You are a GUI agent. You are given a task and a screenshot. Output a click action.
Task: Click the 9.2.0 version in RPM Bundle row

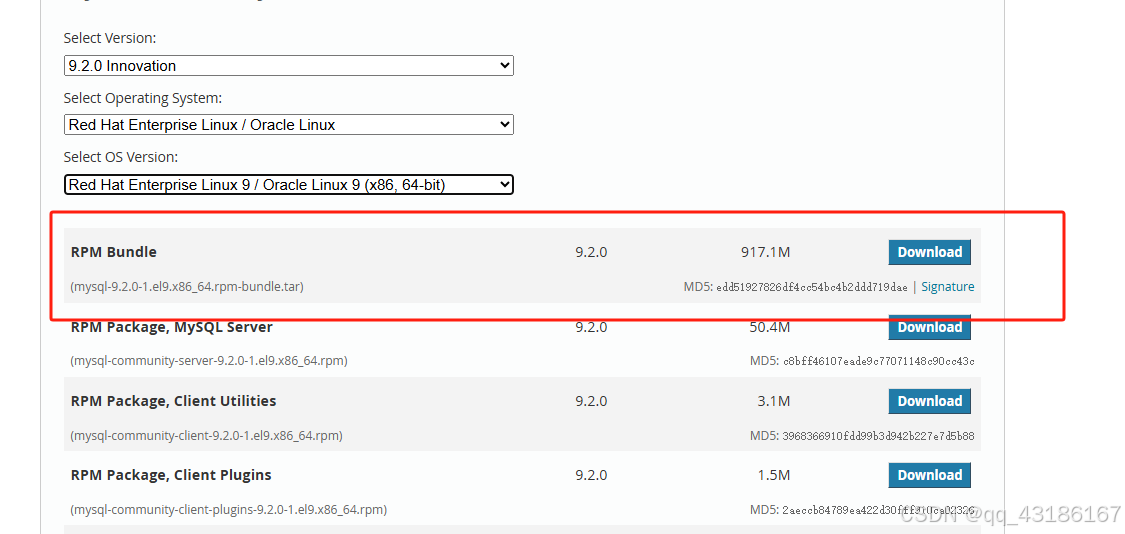click(591, 252)
